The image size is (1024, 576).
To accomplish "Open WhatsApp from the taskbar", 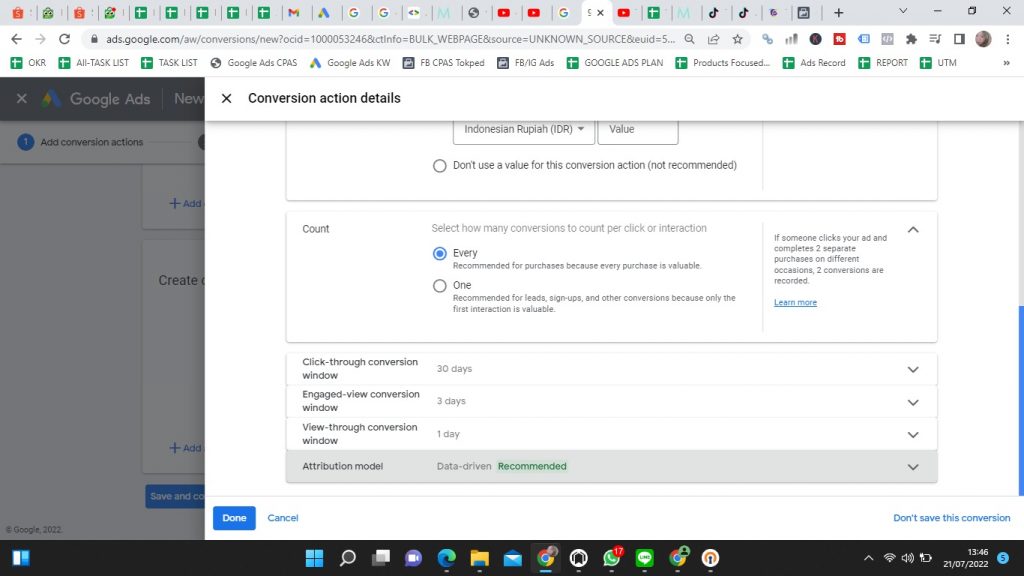I will [612, 558].
